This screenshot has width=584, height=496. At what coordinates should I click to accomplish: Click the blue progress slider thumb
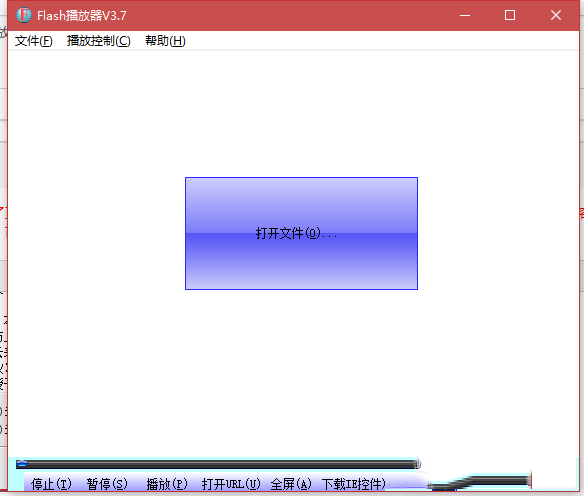pos(22,464)
